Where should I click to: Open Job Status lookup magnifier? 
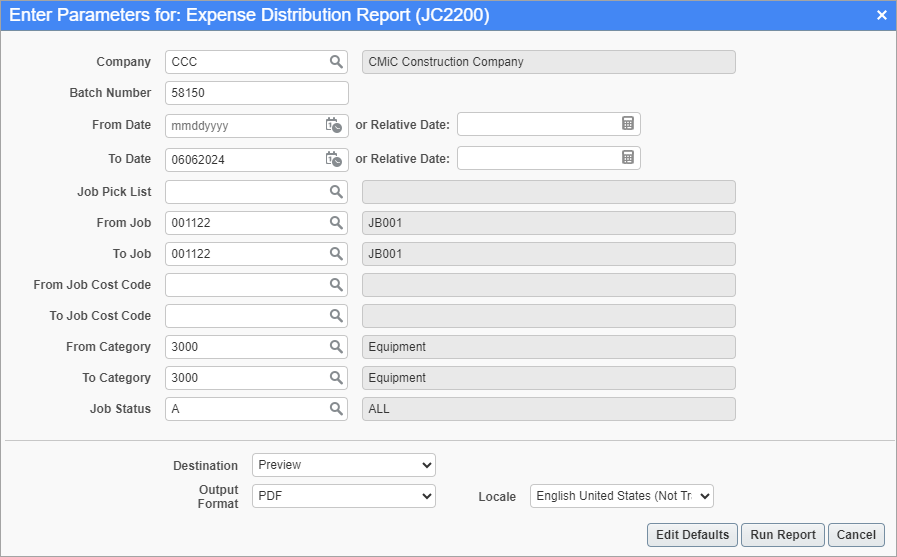[x=336, y=408]
